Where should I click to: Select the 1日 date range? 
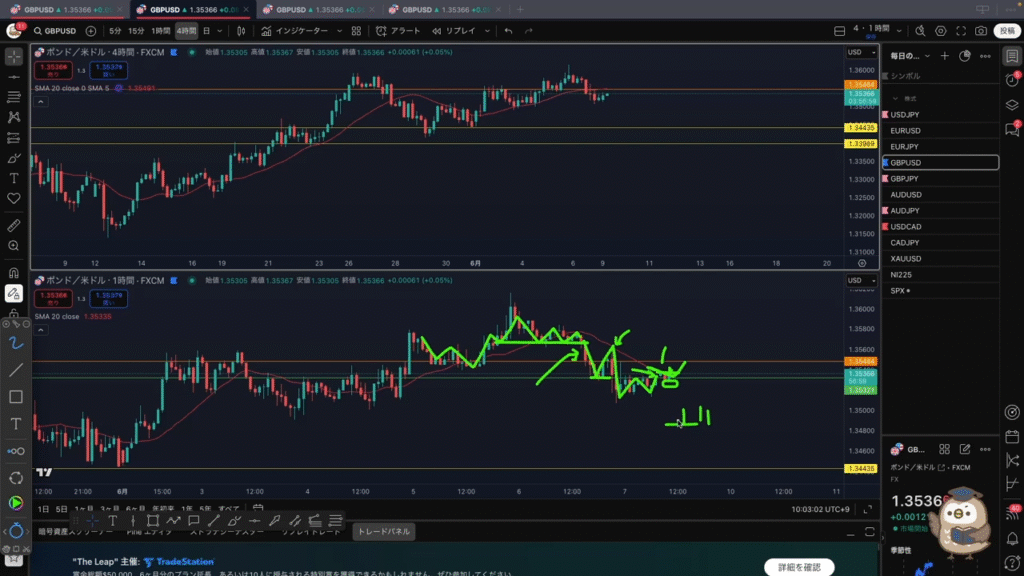click(43, 509)
